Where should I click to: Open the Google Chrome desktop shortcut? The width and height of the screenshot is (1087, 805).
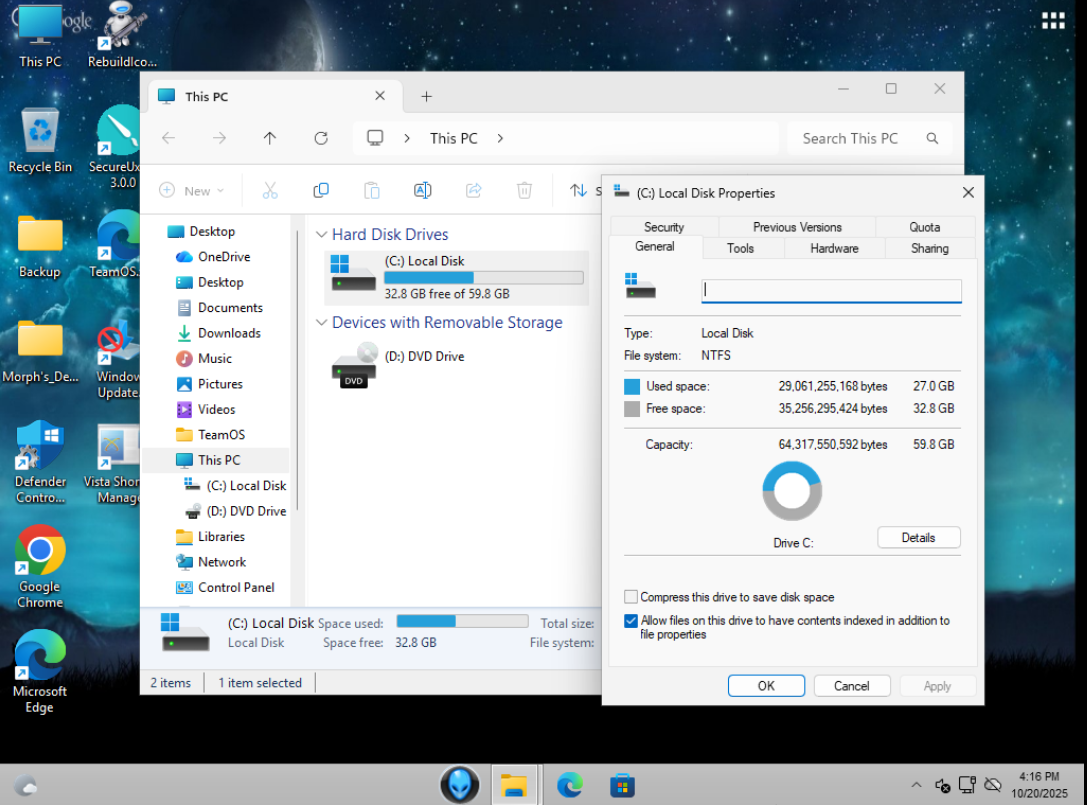[40, 550]
